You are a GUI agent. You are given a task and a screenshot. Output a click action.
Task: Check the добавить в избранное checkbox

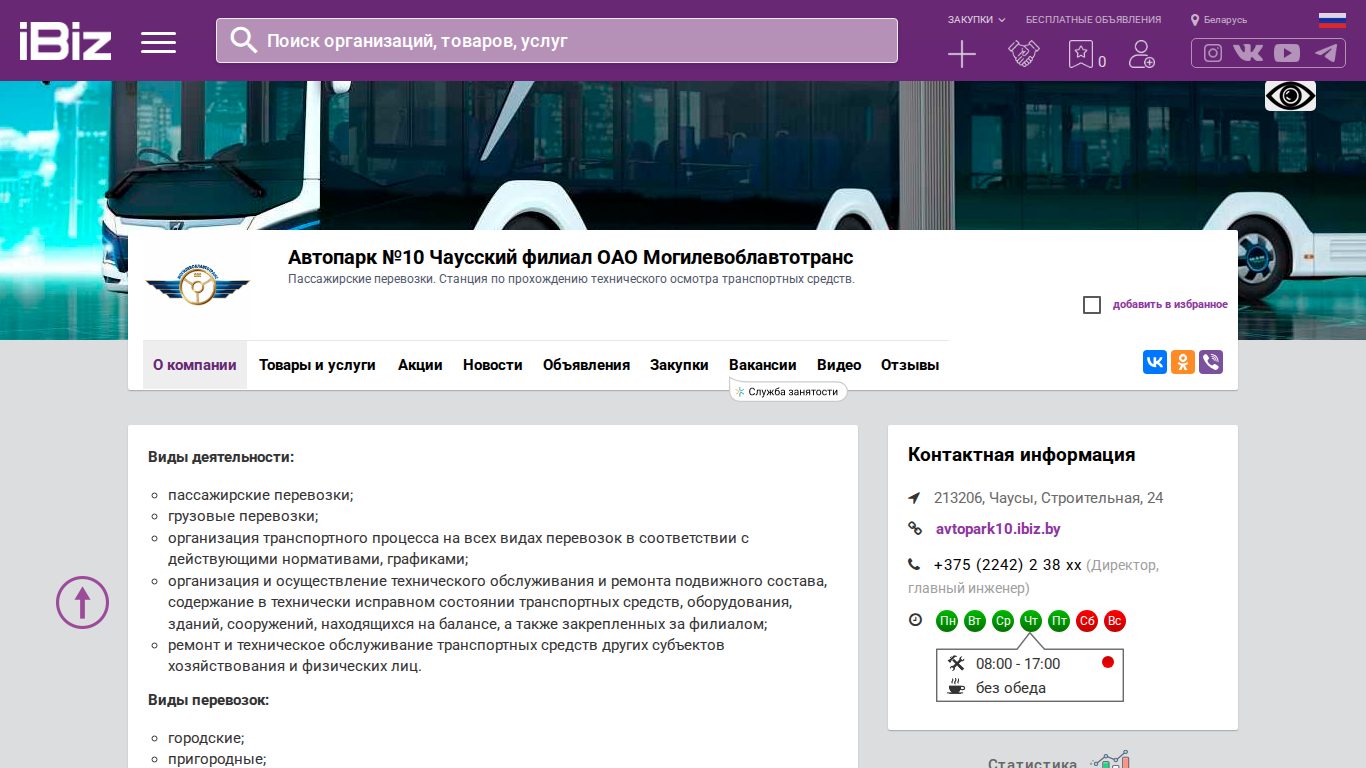(x=1092, y=305)
